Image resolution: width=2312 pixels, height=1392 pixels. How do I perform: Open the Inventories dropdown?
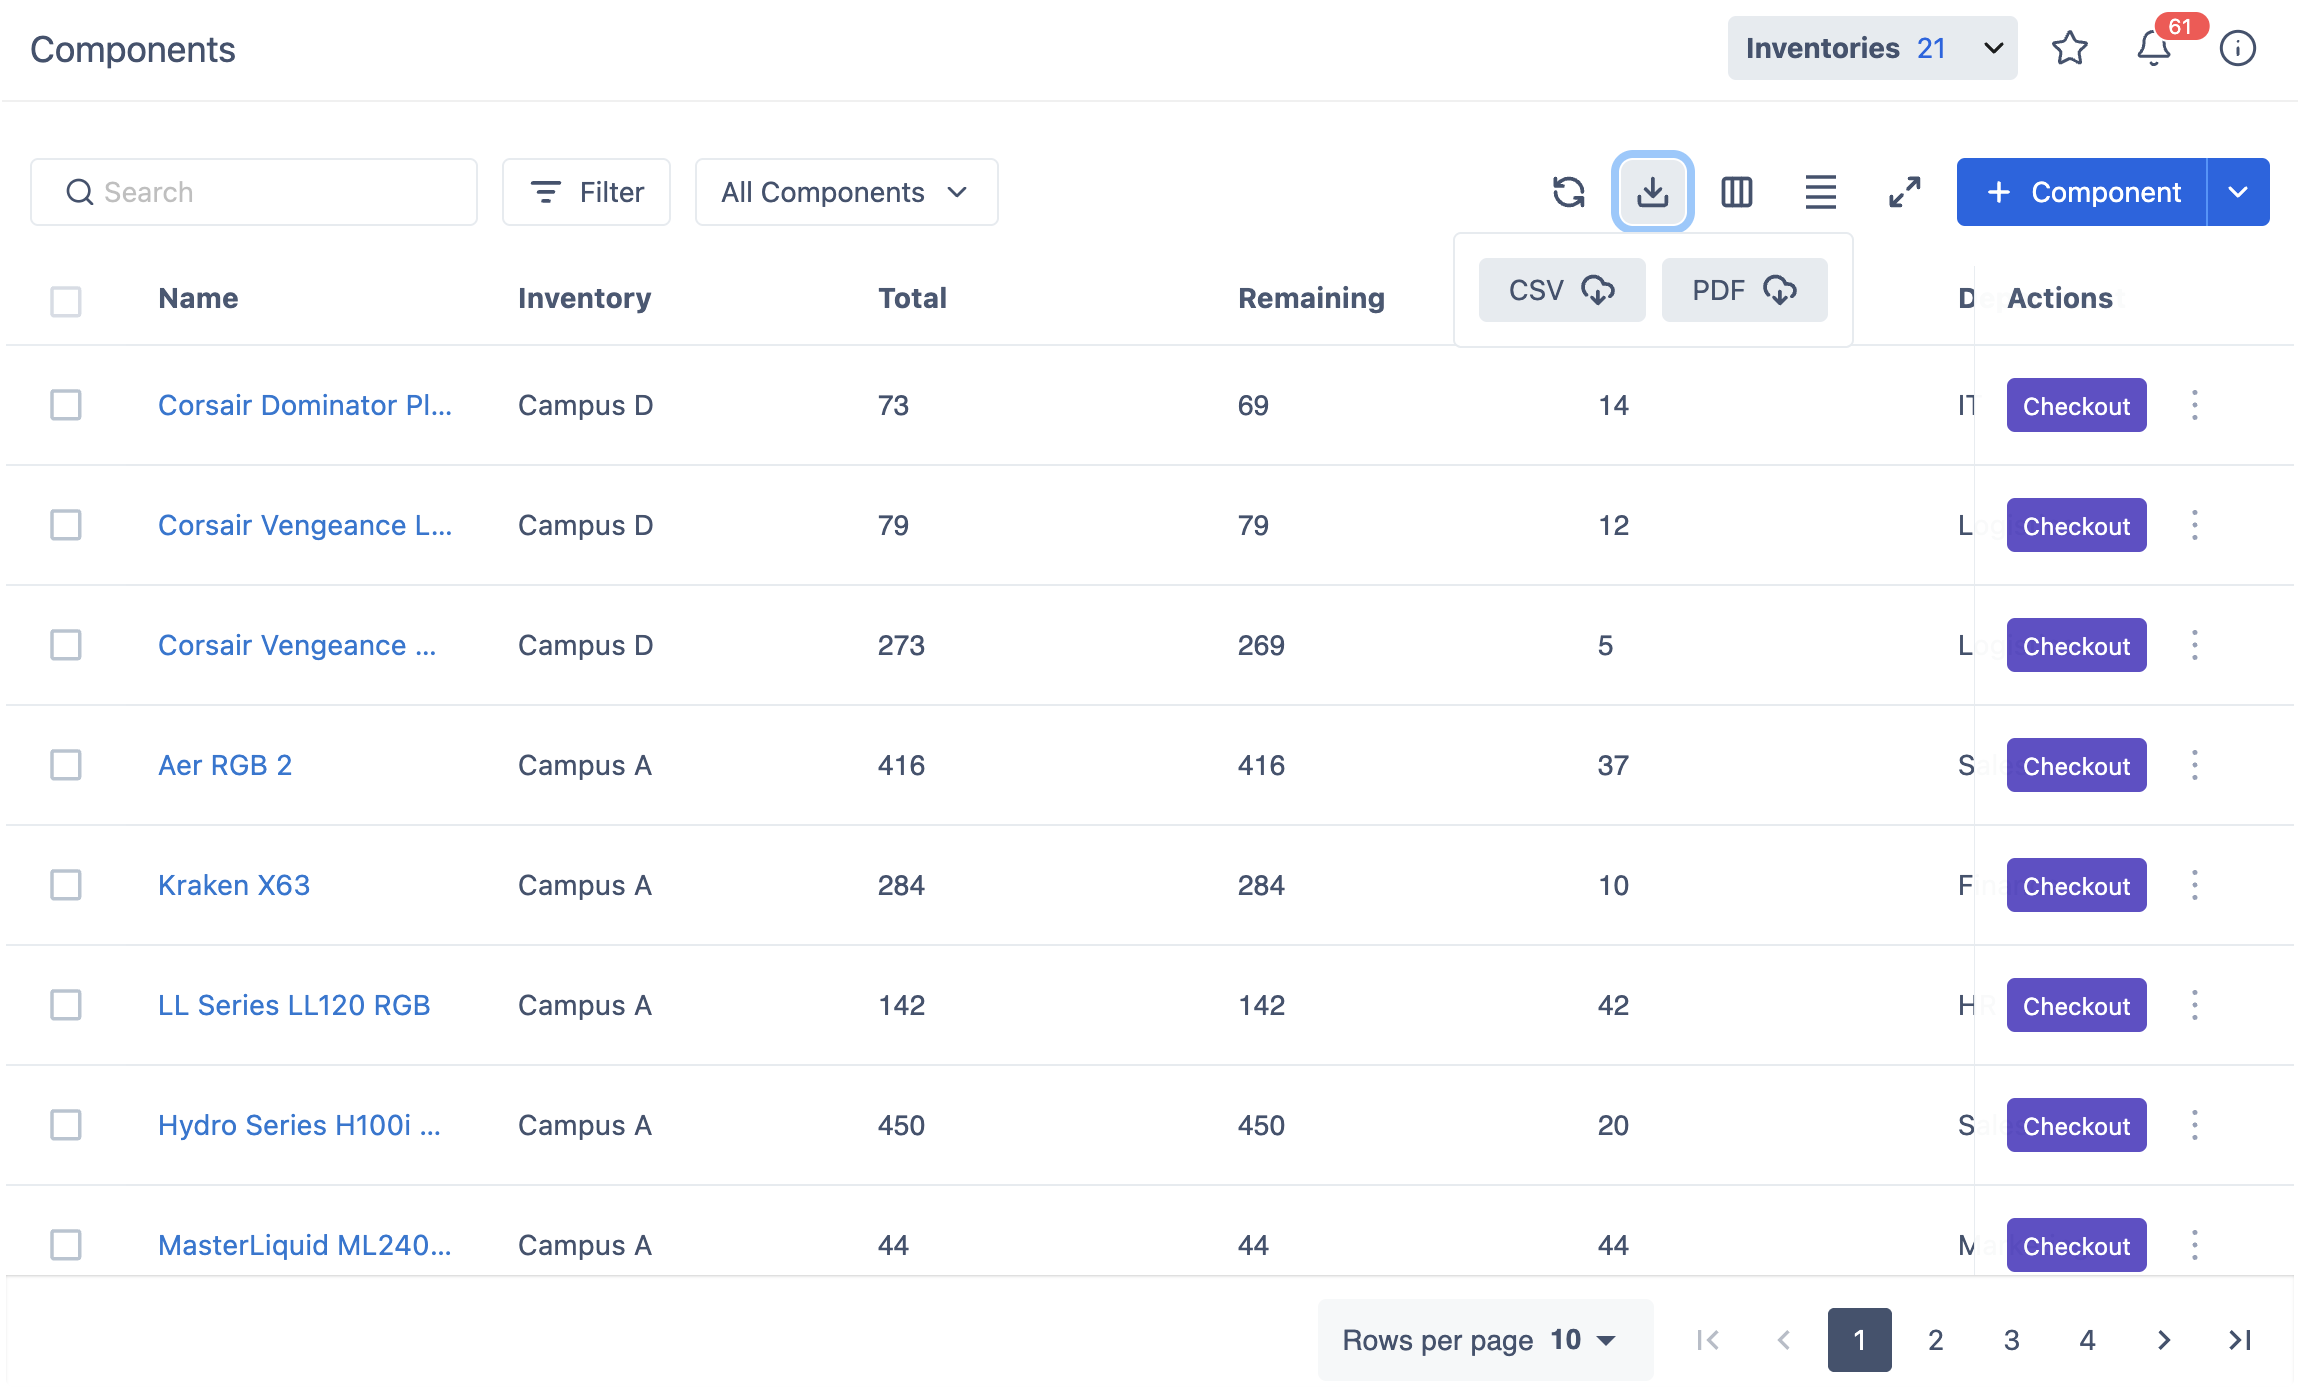click(1871, 48)
